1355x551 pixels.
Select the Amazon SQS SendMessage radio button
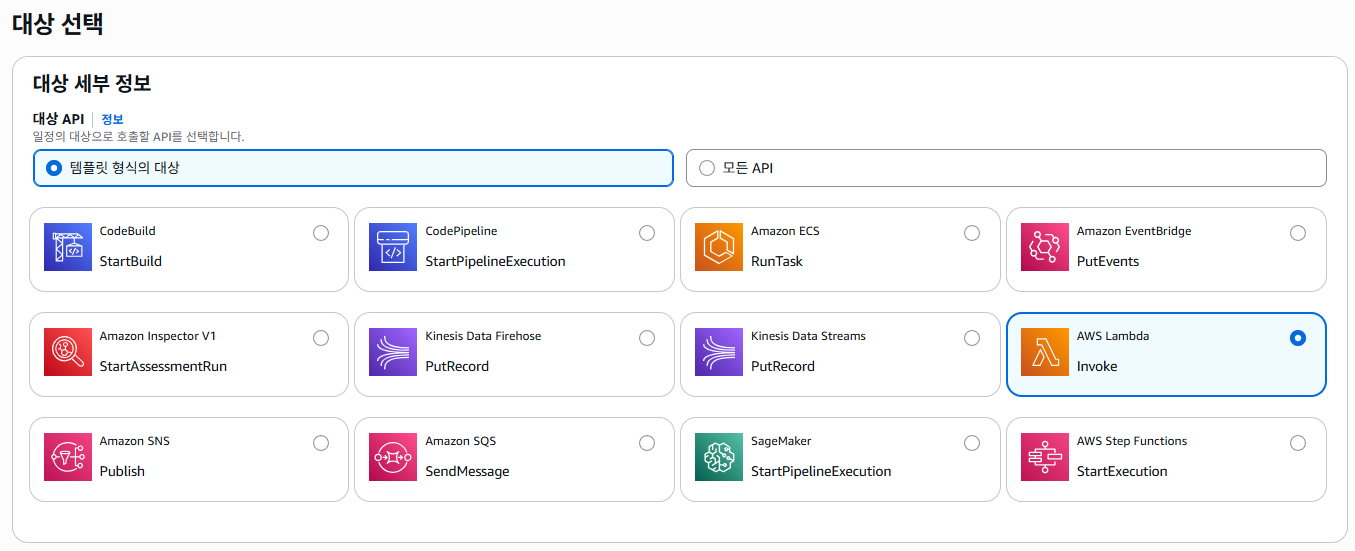[x=647, y=443]
